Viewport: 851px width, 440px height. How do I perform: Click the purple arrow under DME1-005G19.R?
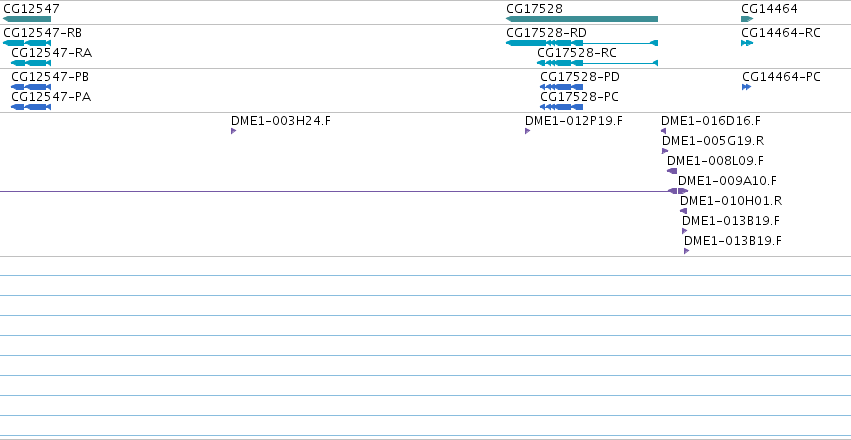(x=665, y=151)
